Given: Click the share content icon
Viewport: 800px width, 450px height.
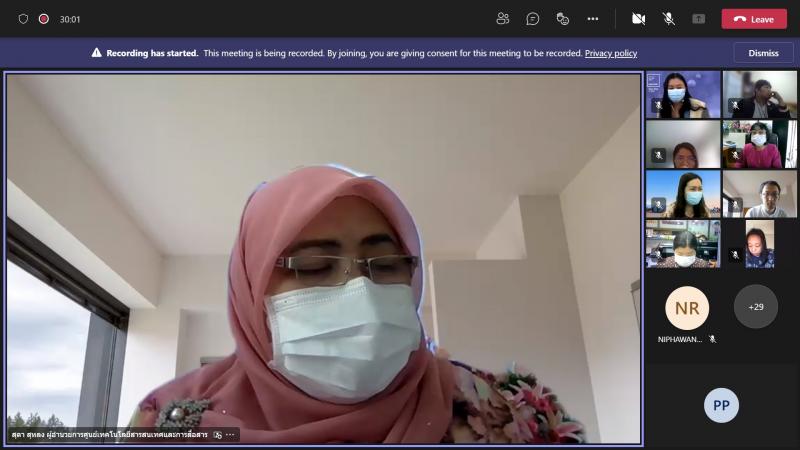Looking at the screenshot, I should [698, 19].
